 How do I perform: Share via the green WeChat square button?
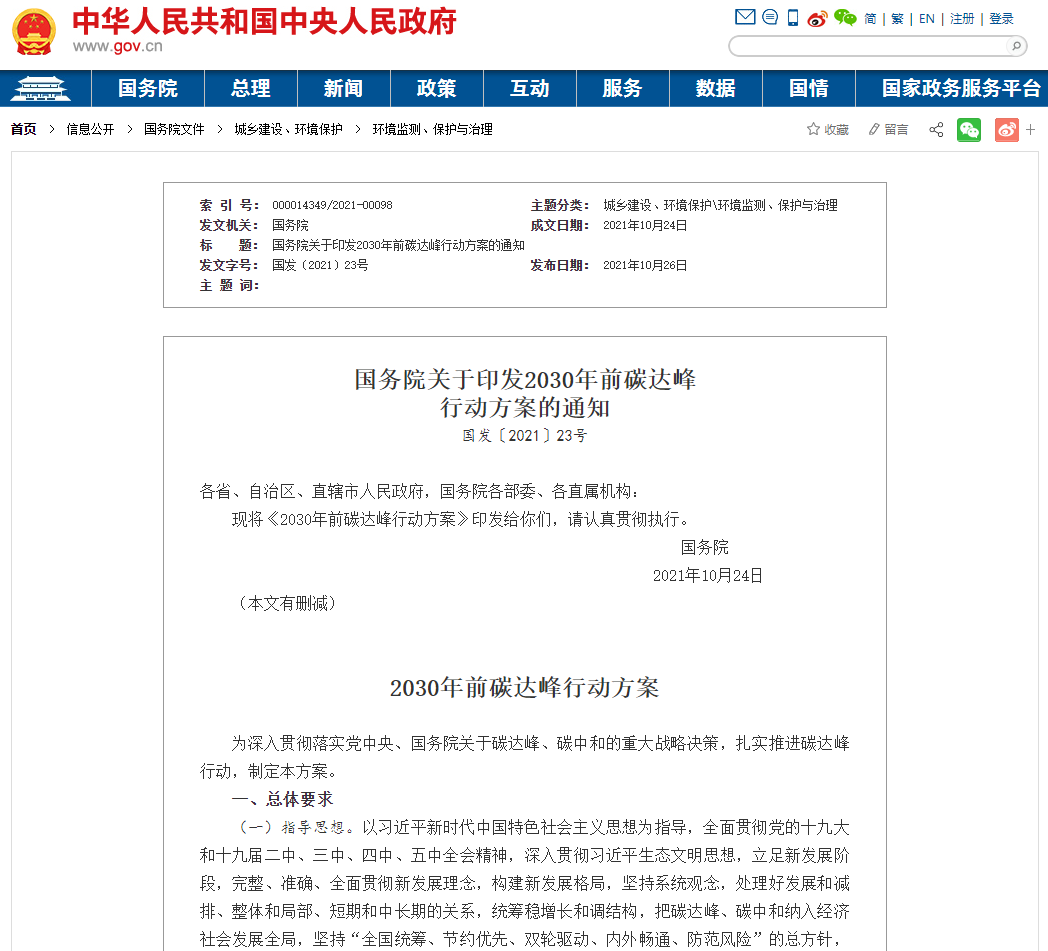click(x=969, y=130)
